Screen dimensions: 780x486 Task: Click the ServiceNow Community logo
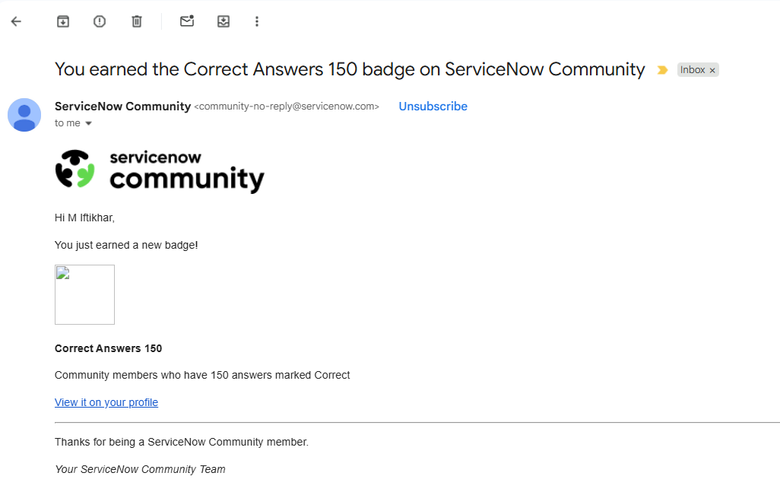pos(159,171)
